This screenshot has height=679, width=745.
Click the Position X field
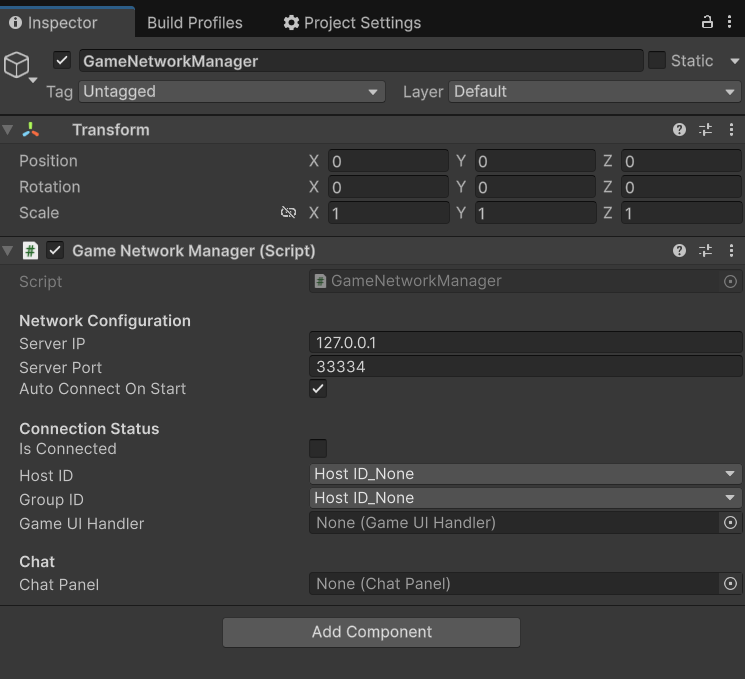388,161
